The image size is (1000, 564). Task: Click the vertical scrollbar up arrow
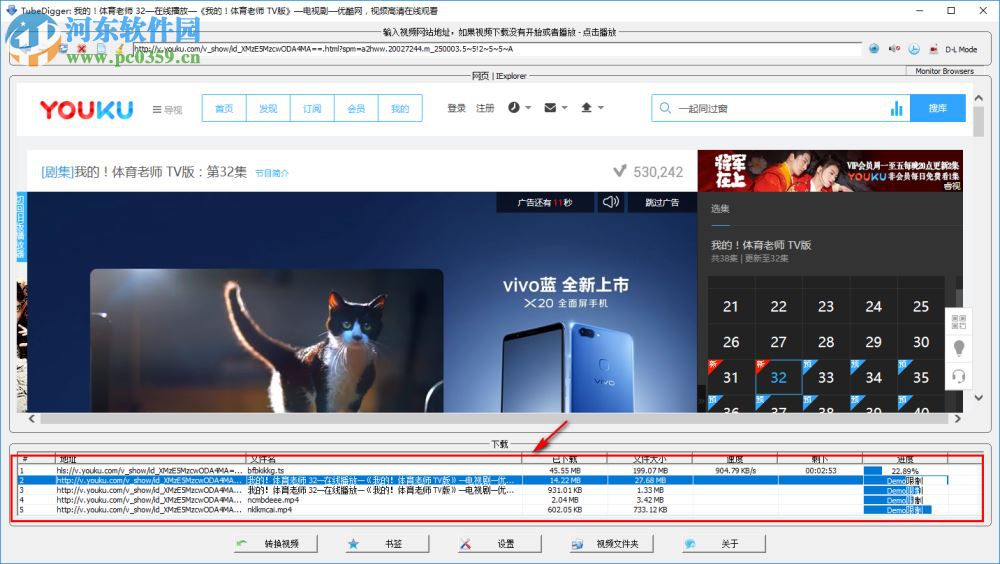pyautogui.click(x=979, y=98)
